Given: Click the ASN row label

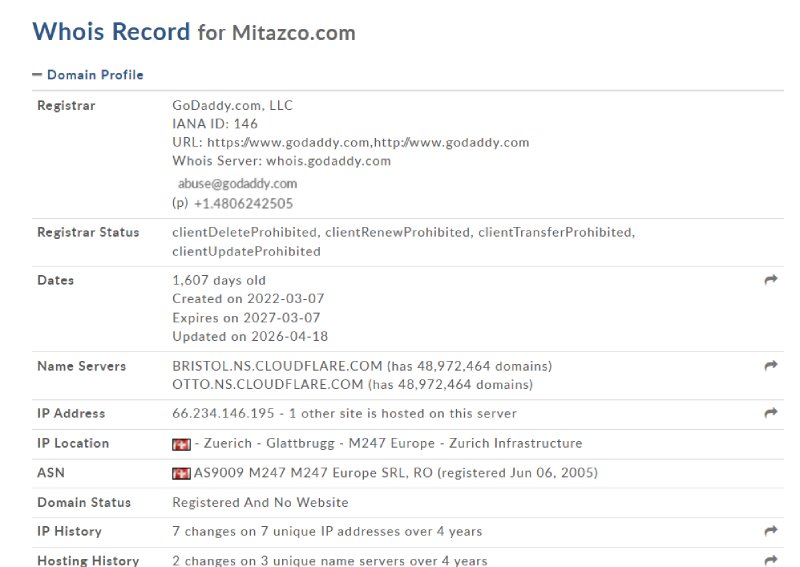Looking at the screenshot, I should 51,473.
